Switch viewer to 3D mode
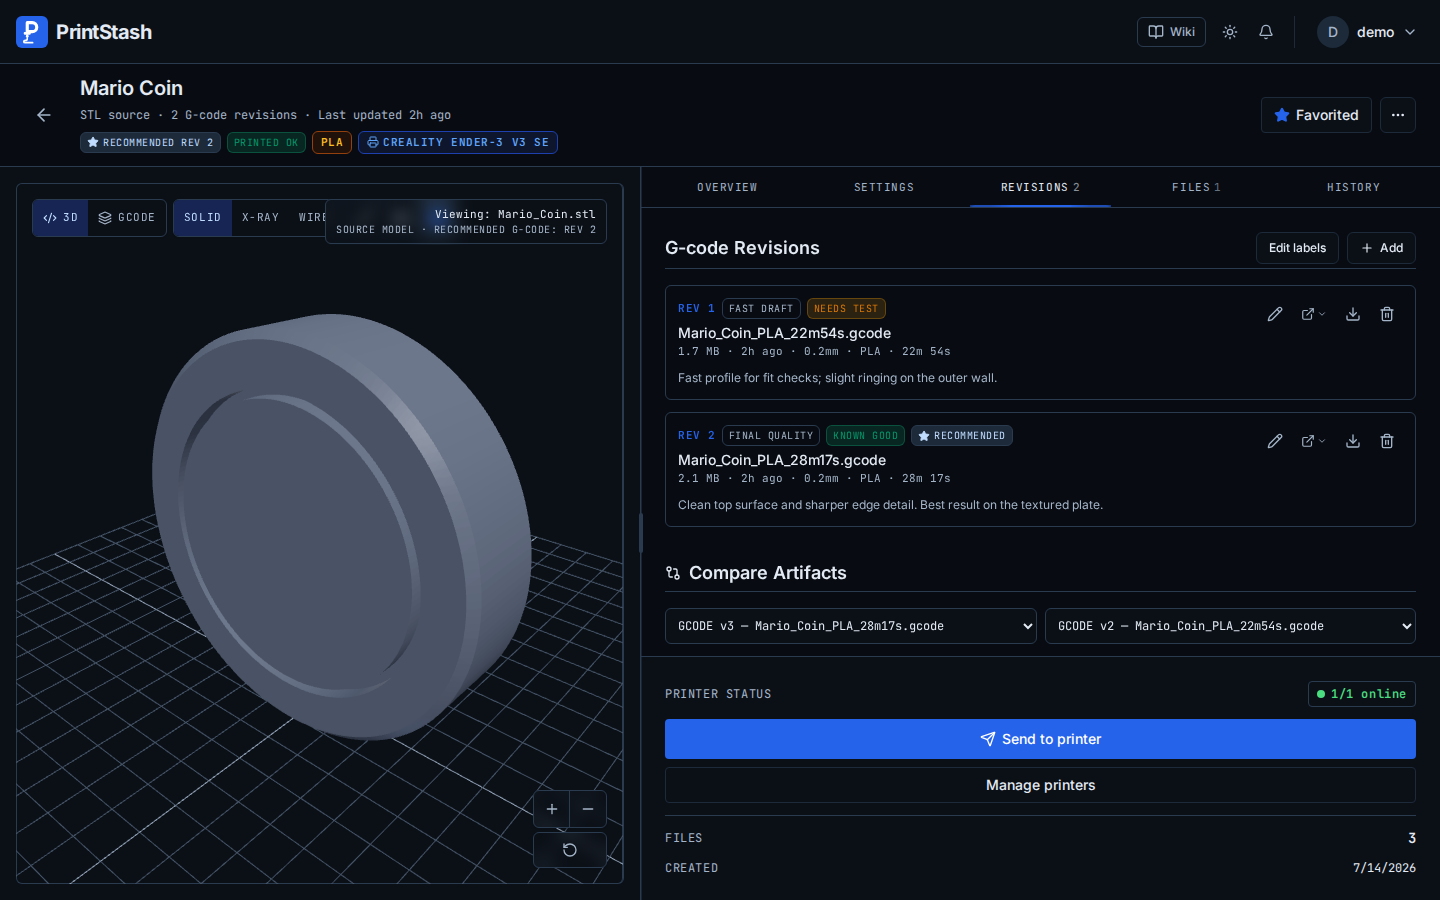The height and width of the screenshot is (900, 1440). 61,218
